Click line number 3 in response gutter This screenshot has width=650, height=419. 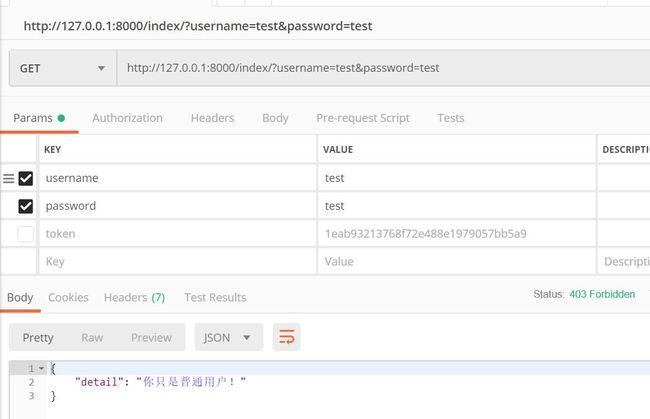click(32, 396)
